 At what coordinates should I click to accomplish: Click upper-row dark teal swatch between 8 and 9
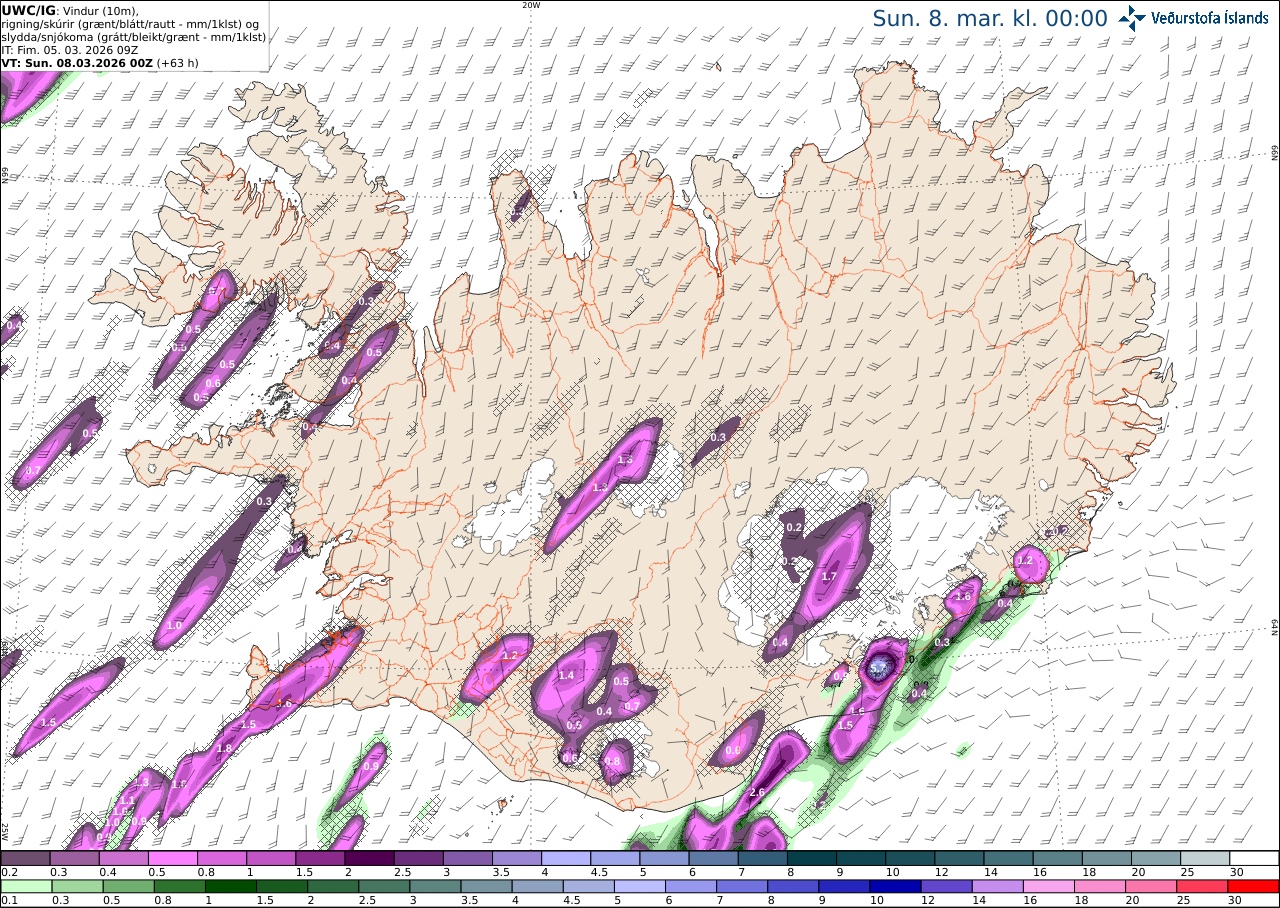click(812, 858)
